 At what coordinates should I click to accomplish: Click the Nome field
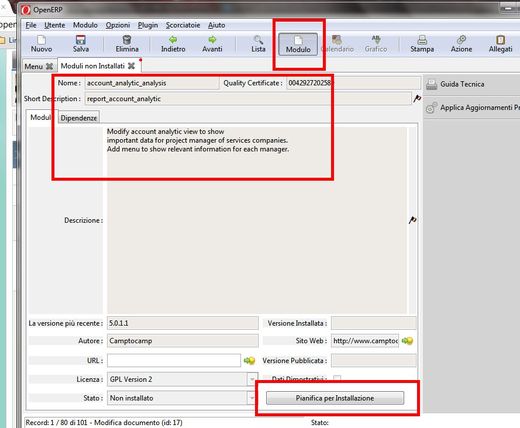click(x=152, y=83)
